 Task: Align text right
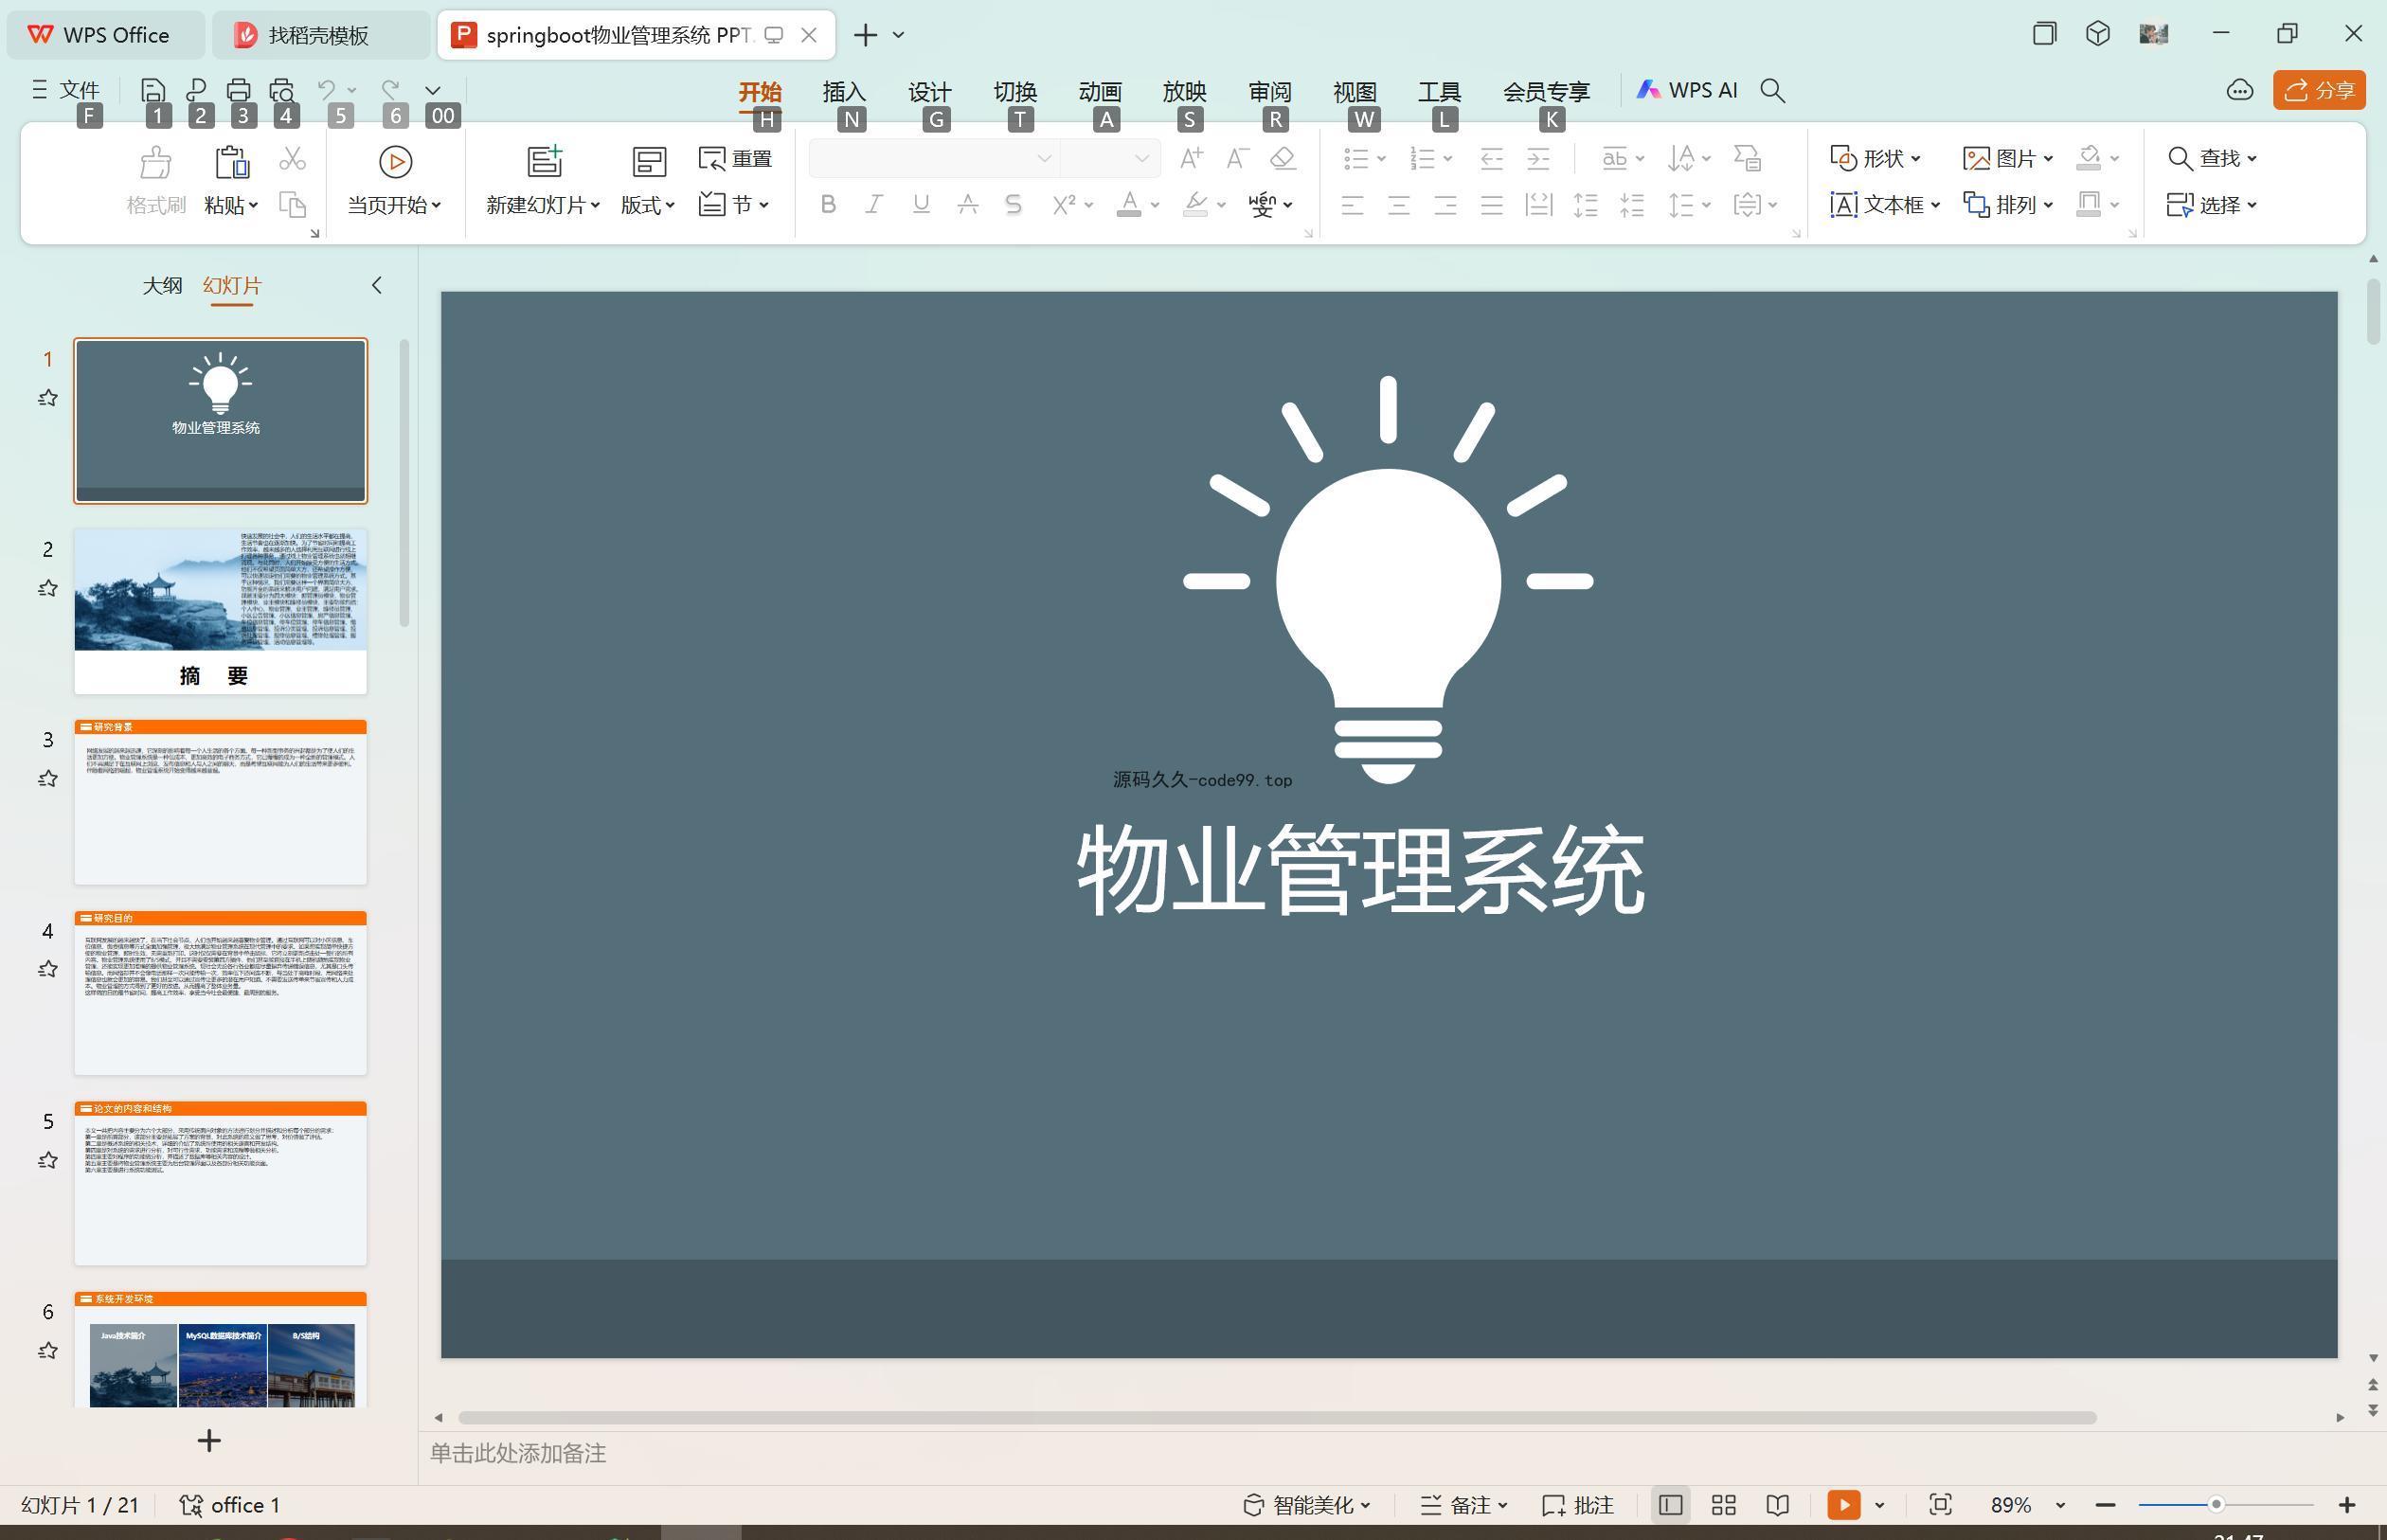click(1445, 205)
